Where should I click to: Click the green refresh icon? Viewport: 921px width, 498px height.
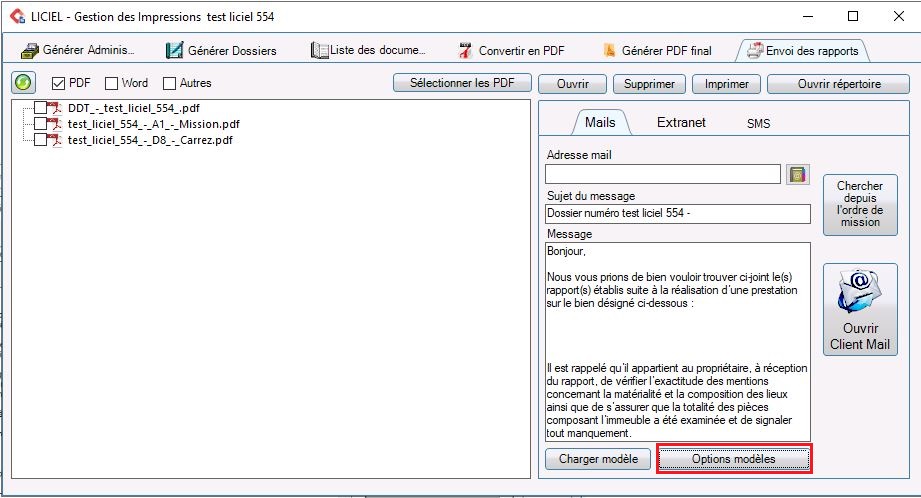[x=23, y=83]
